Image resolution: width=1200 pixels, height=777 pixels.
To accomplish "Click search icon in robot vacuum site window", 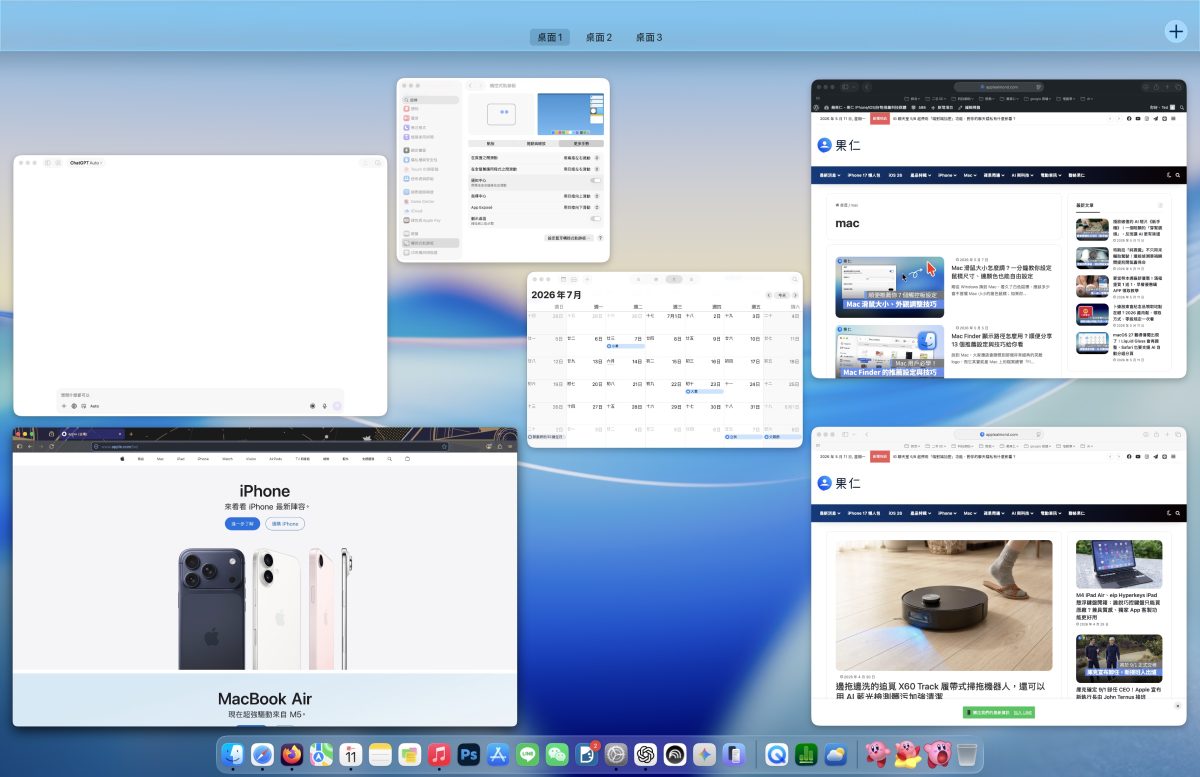I will (1178, 512).
